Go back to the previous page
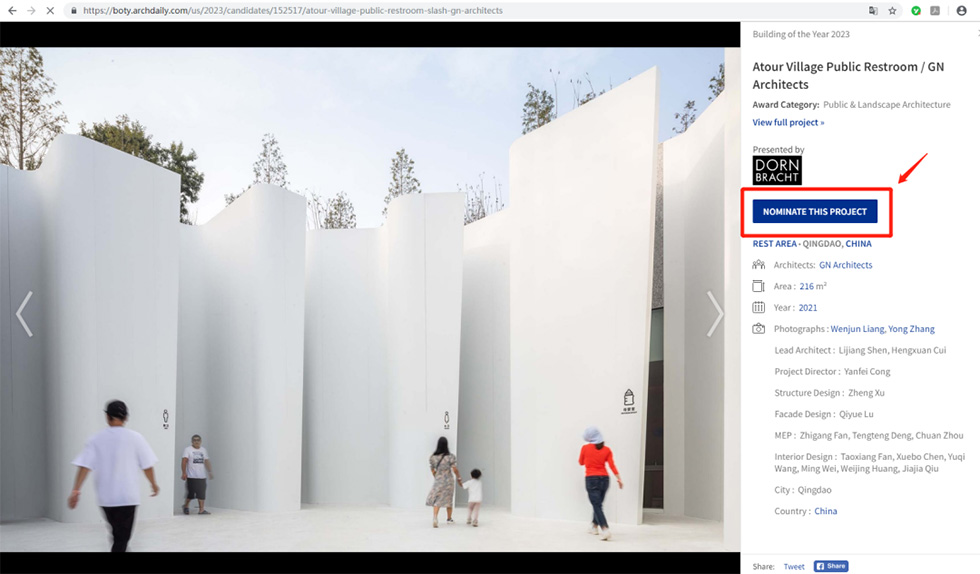Screen dimensions: 980x574 pyautogui.click(x=12, y=10)
